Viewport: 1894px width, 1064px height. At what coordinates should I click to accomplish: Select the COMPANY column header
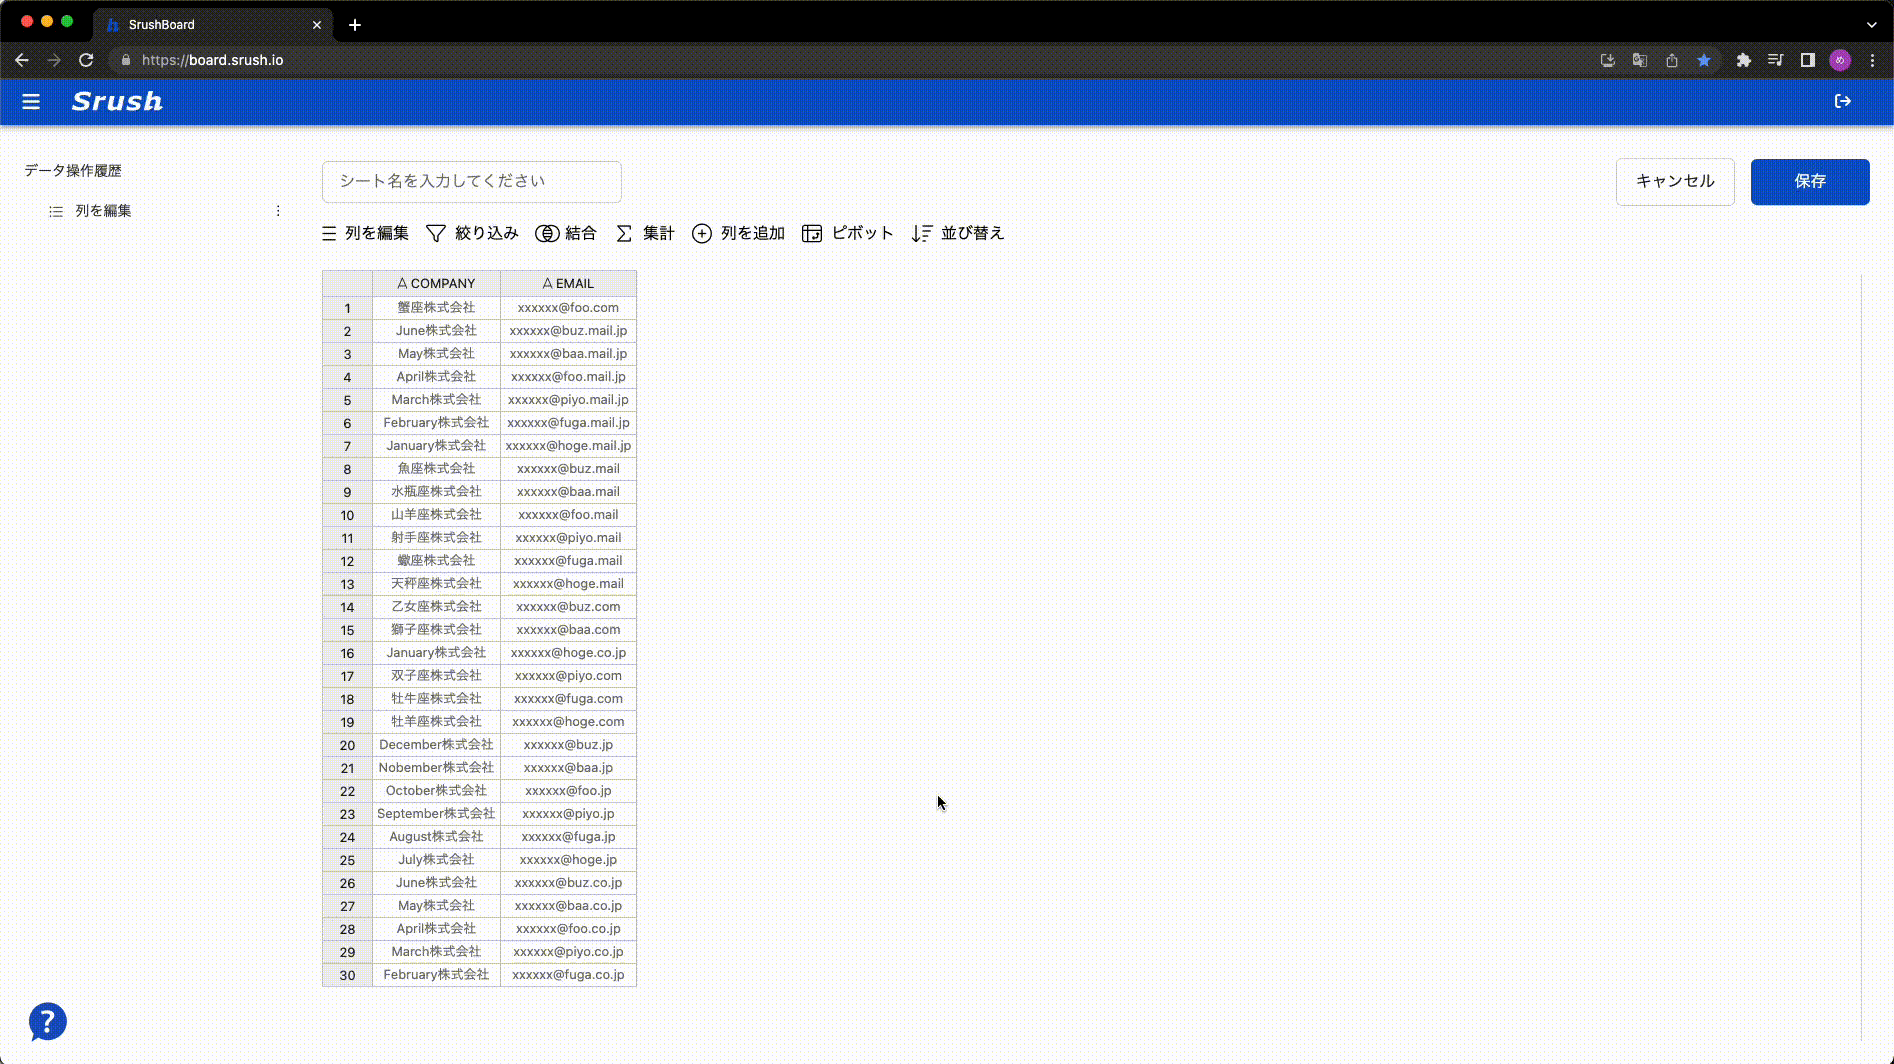coord(436,283)
